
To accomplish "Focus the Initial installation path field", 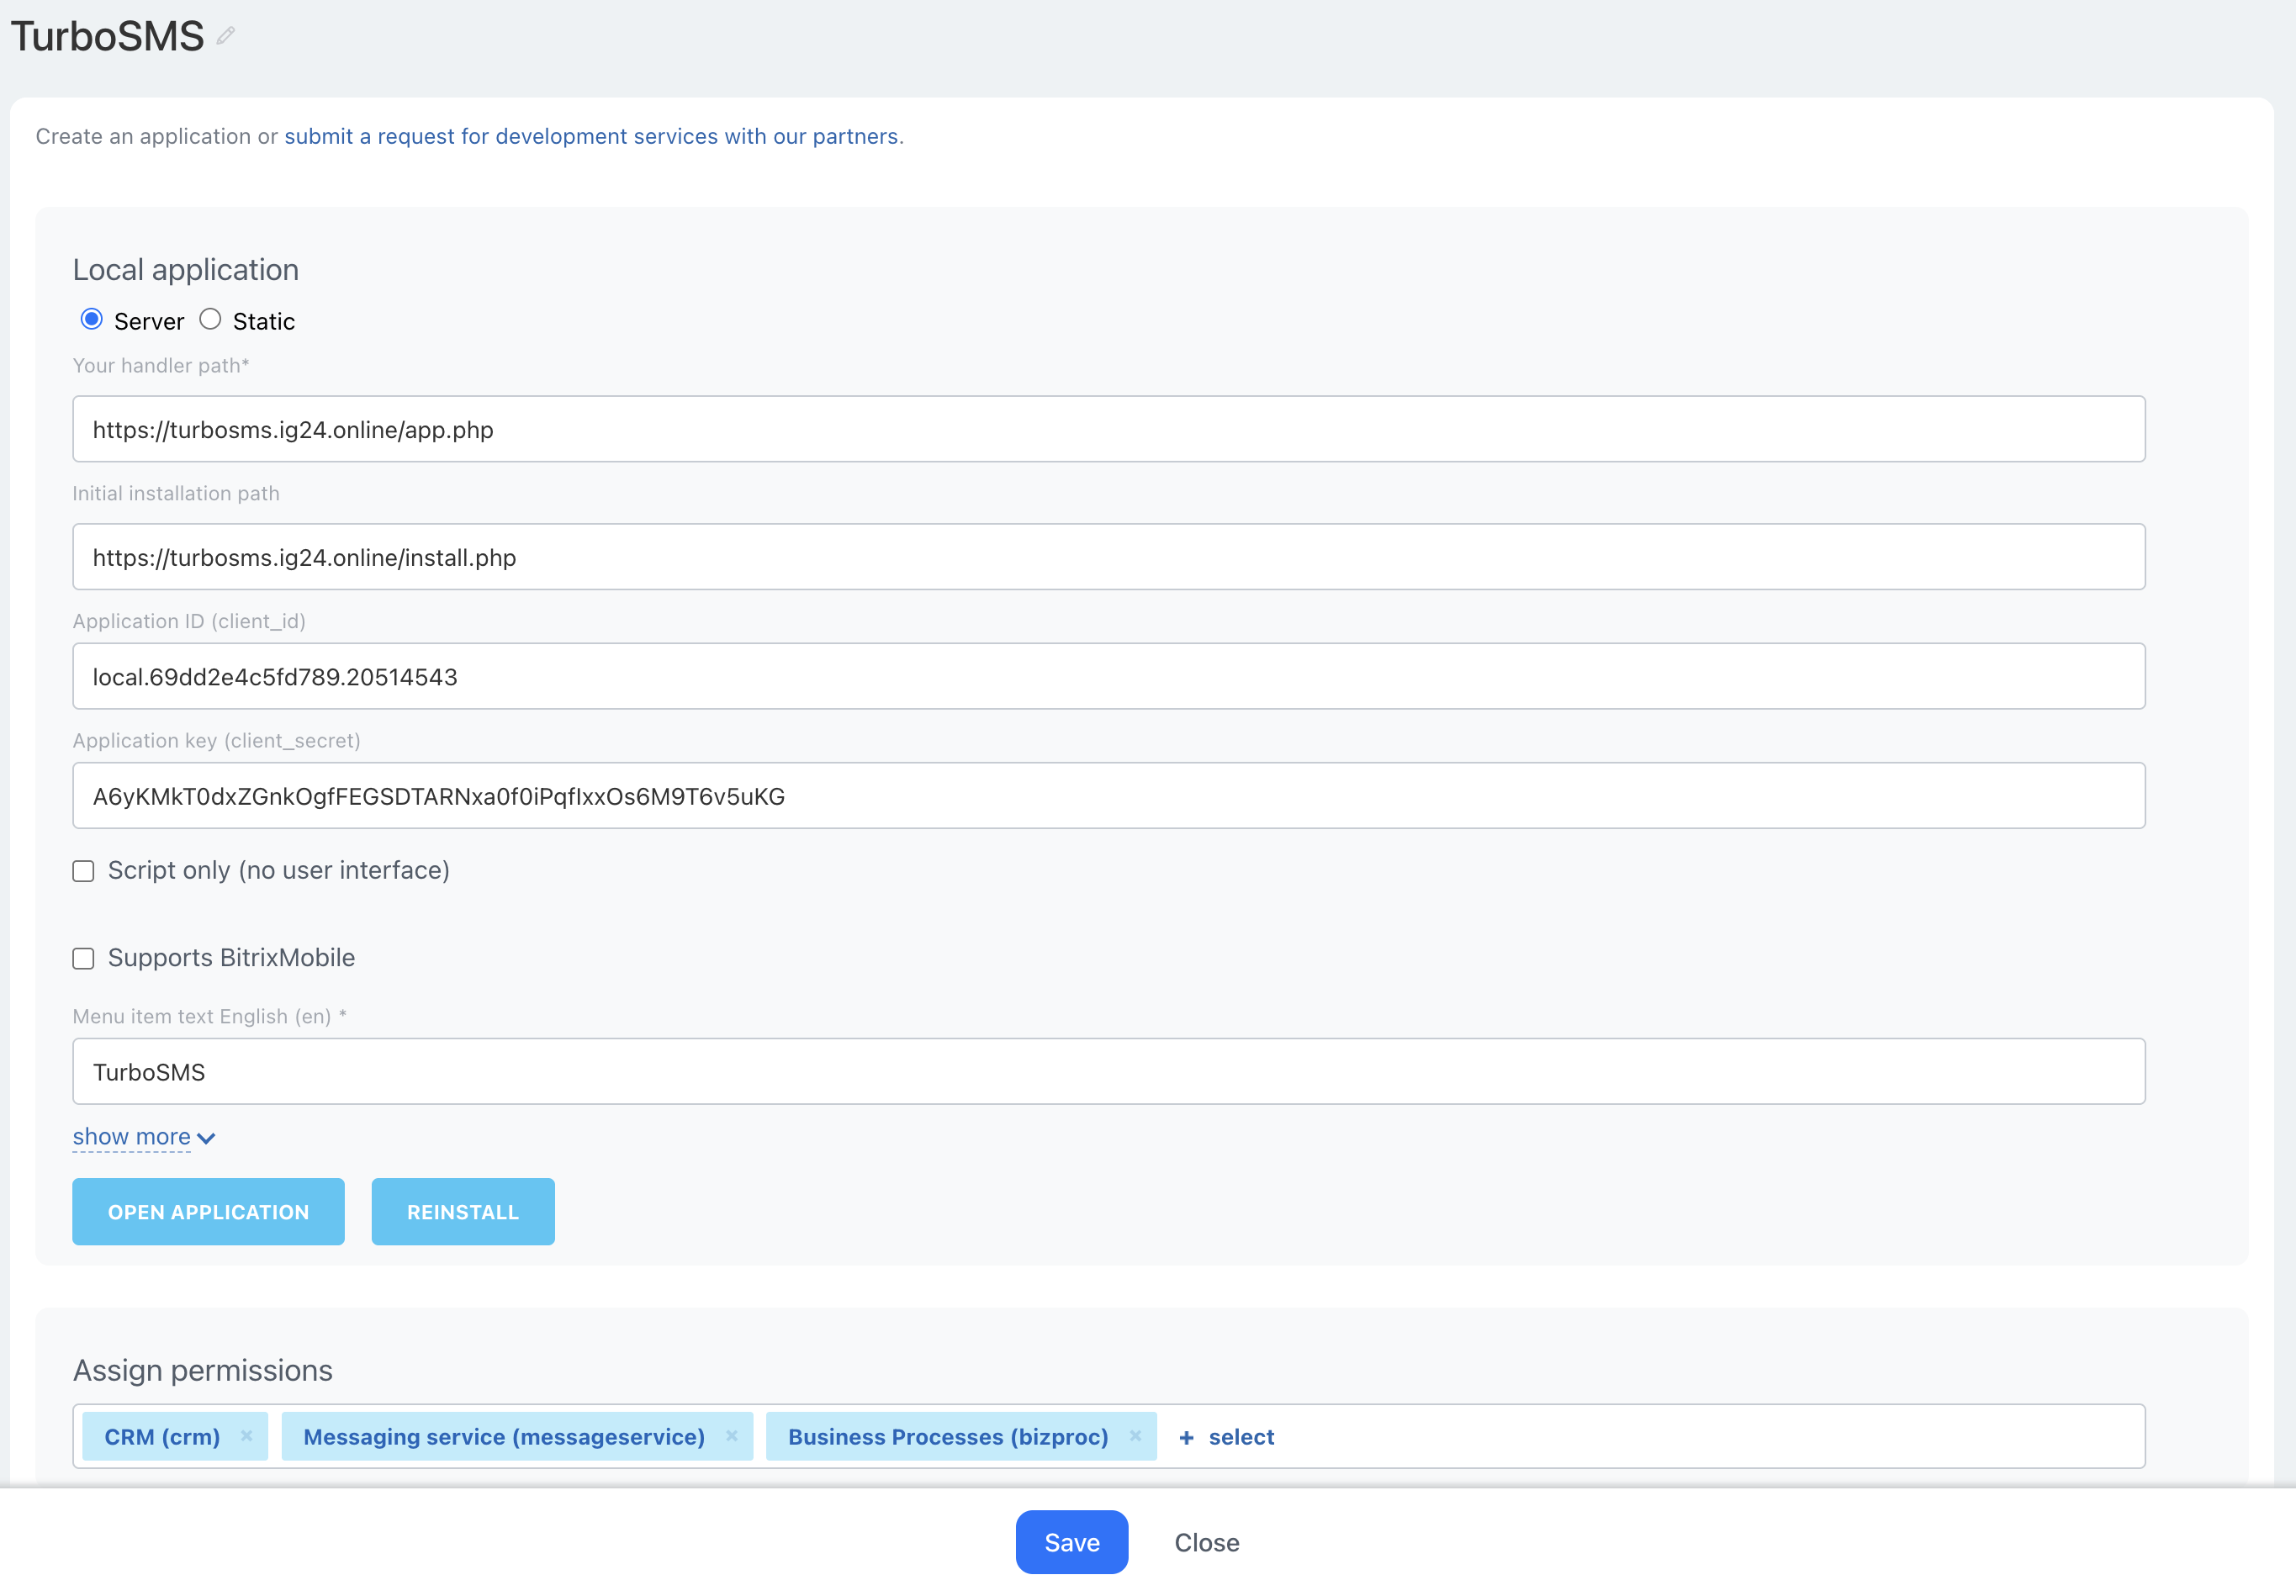I will pos(1109,557).
